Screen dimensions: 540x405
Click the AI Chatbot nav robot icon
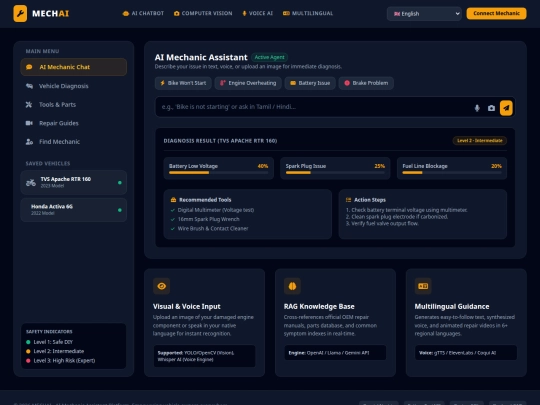pyautogui.click(x=126, y=13)
